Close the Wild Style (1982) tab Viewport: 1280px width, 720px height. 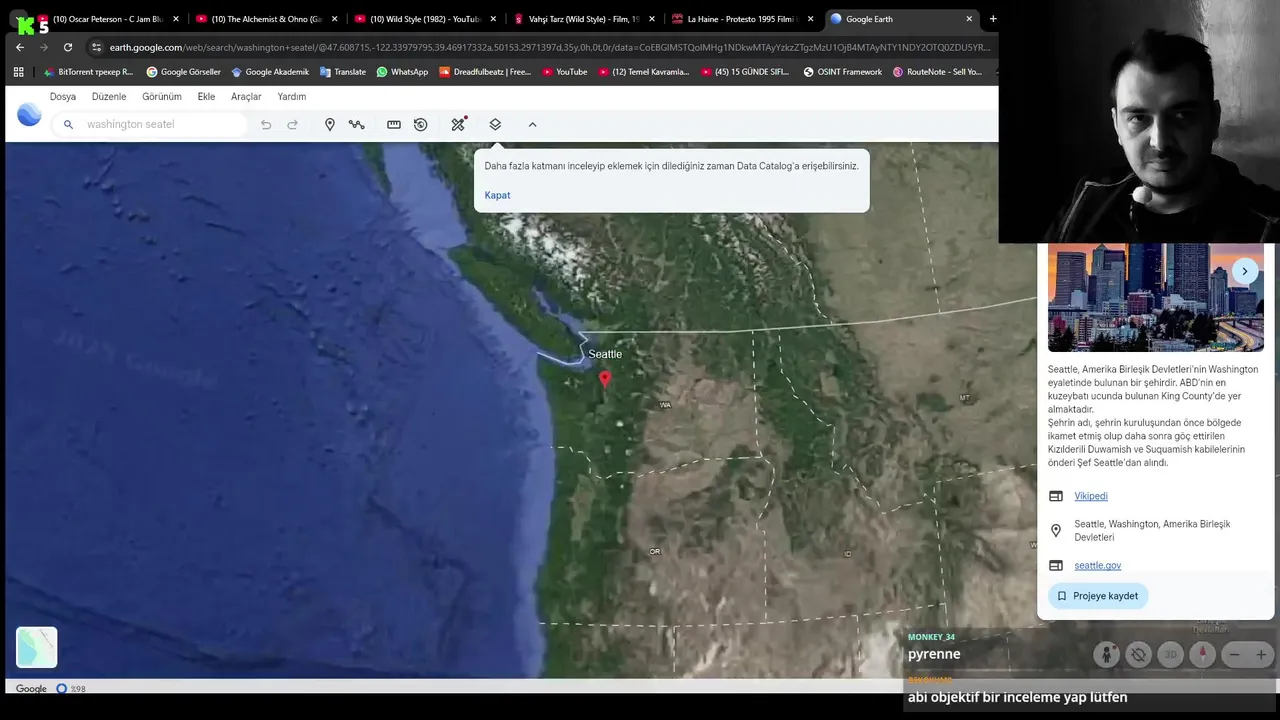[x=493, y=19]
